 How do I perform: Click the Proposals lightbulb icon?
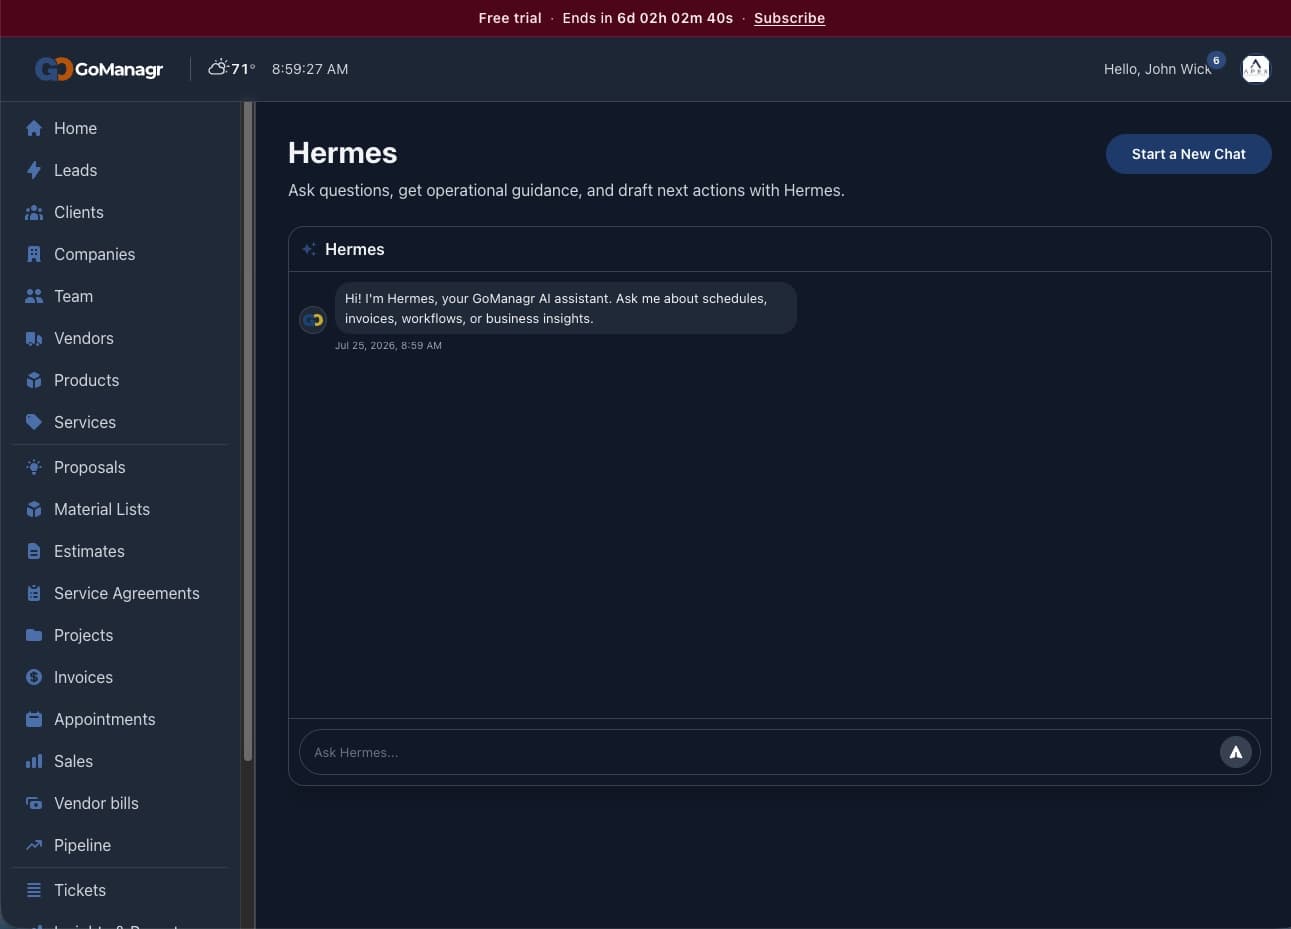pos(34,467)
